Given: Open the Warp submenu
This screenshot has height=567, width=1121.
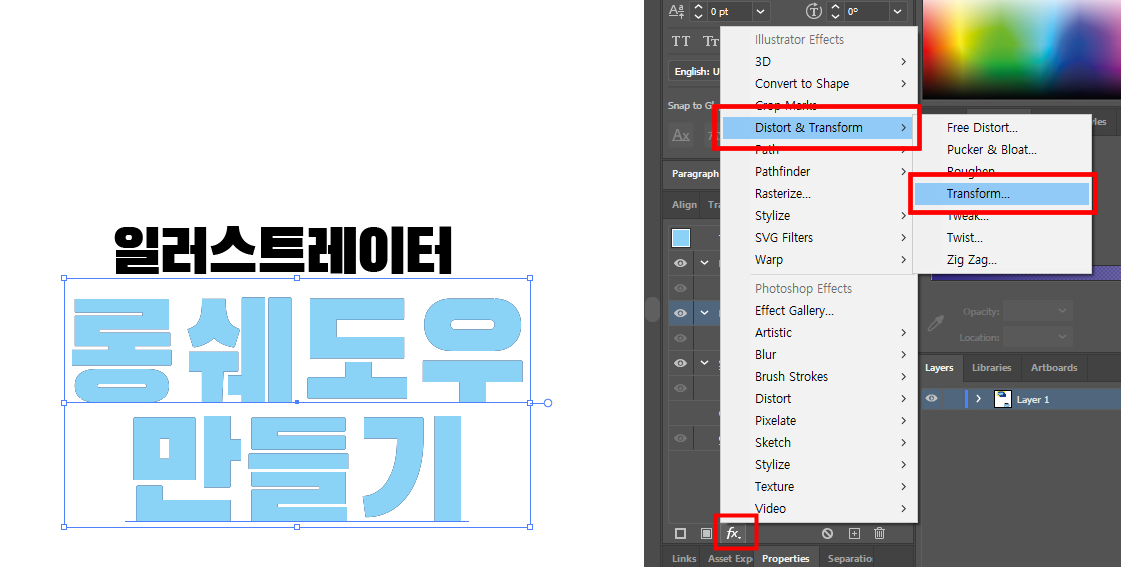Looking at the screenshot, I should 819,260.
